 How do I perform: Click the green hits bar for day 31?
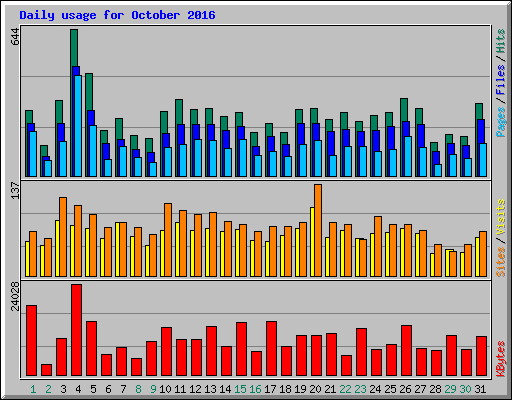tap(479, 112)
